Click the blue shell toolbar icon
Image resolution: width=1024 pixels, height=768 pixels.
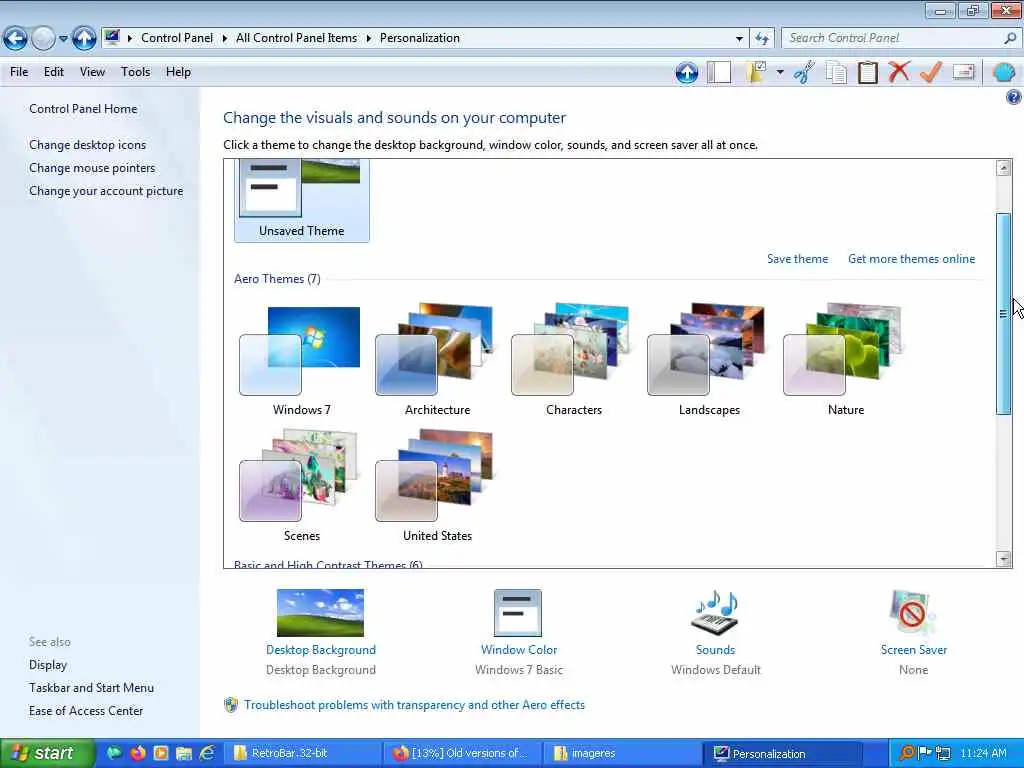click(1004, 72)
